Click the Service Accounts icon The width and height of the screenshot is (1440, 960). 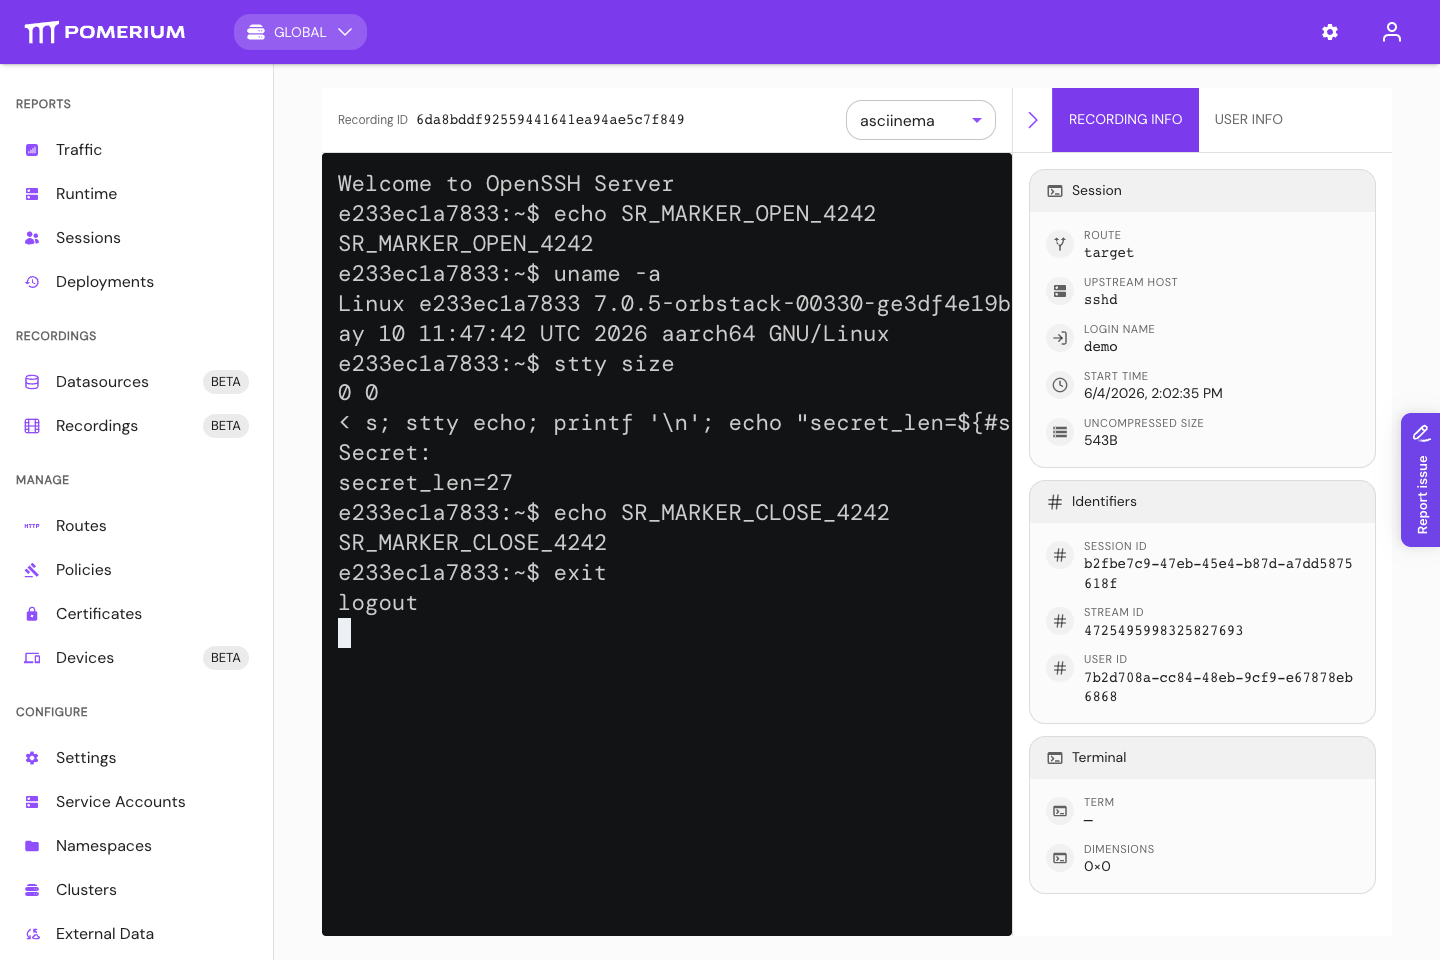[32, 802]
